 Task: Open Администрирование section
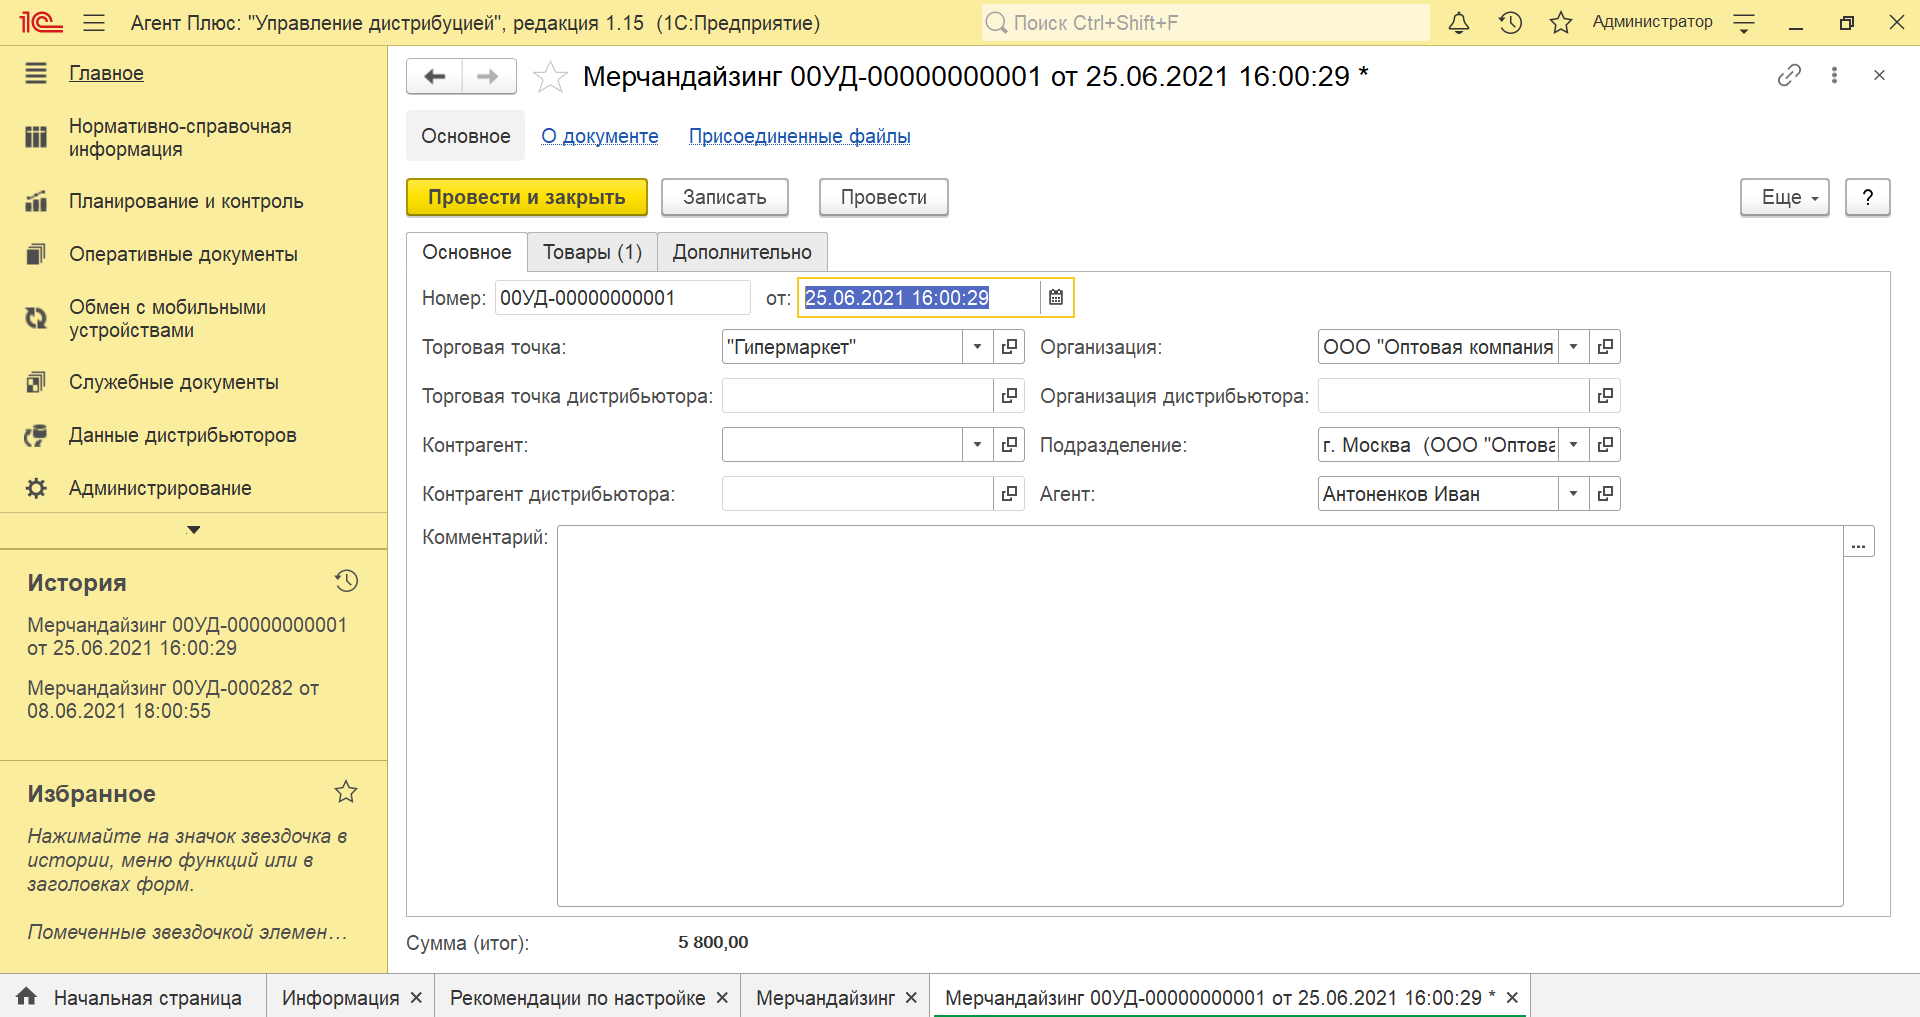pyautogui.click(x=160, y=488)
